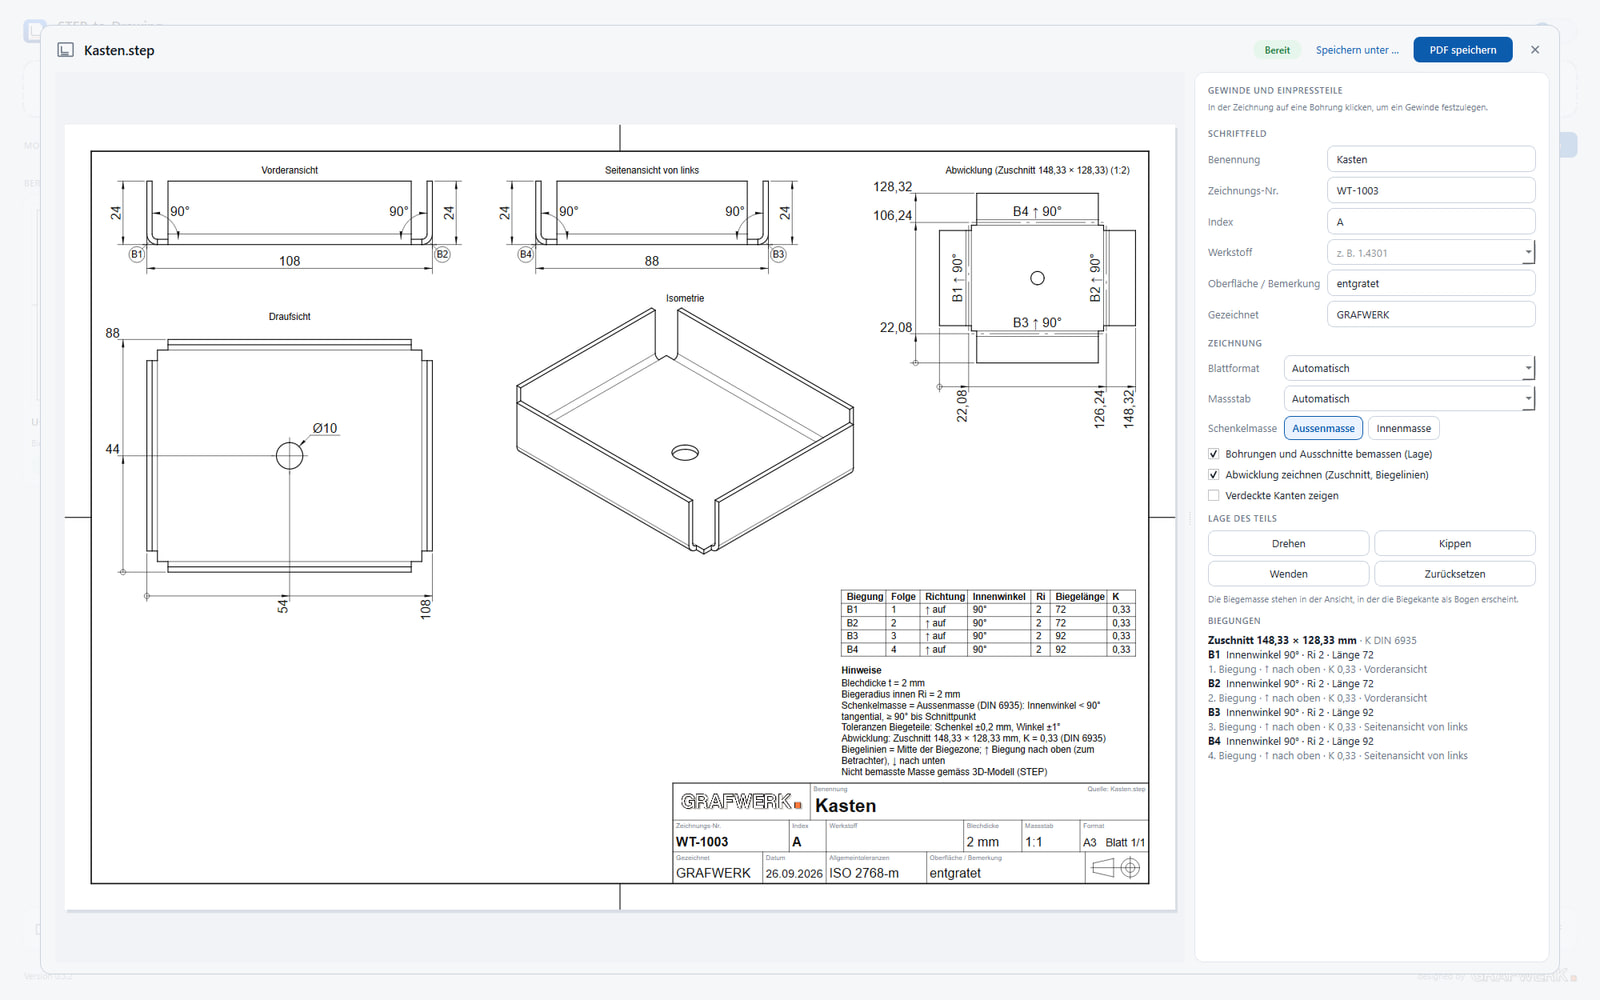Click the bend marker B2 in Vorderansicht
The image size is (1600, 1000).
442,254
